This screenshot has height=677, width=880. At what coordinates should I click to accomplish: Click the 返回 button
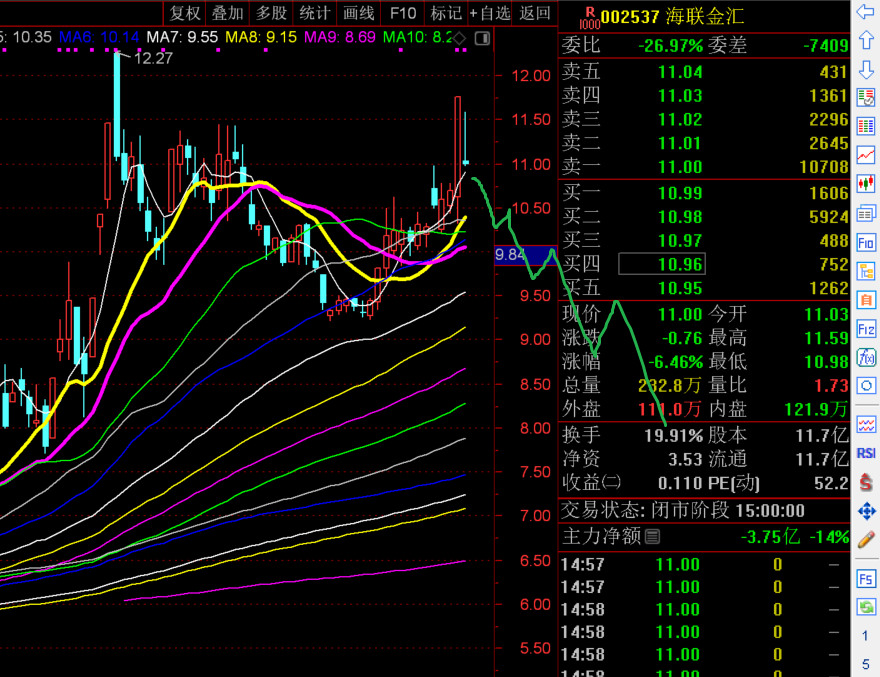pyautogui.click(x=534, y=13)
